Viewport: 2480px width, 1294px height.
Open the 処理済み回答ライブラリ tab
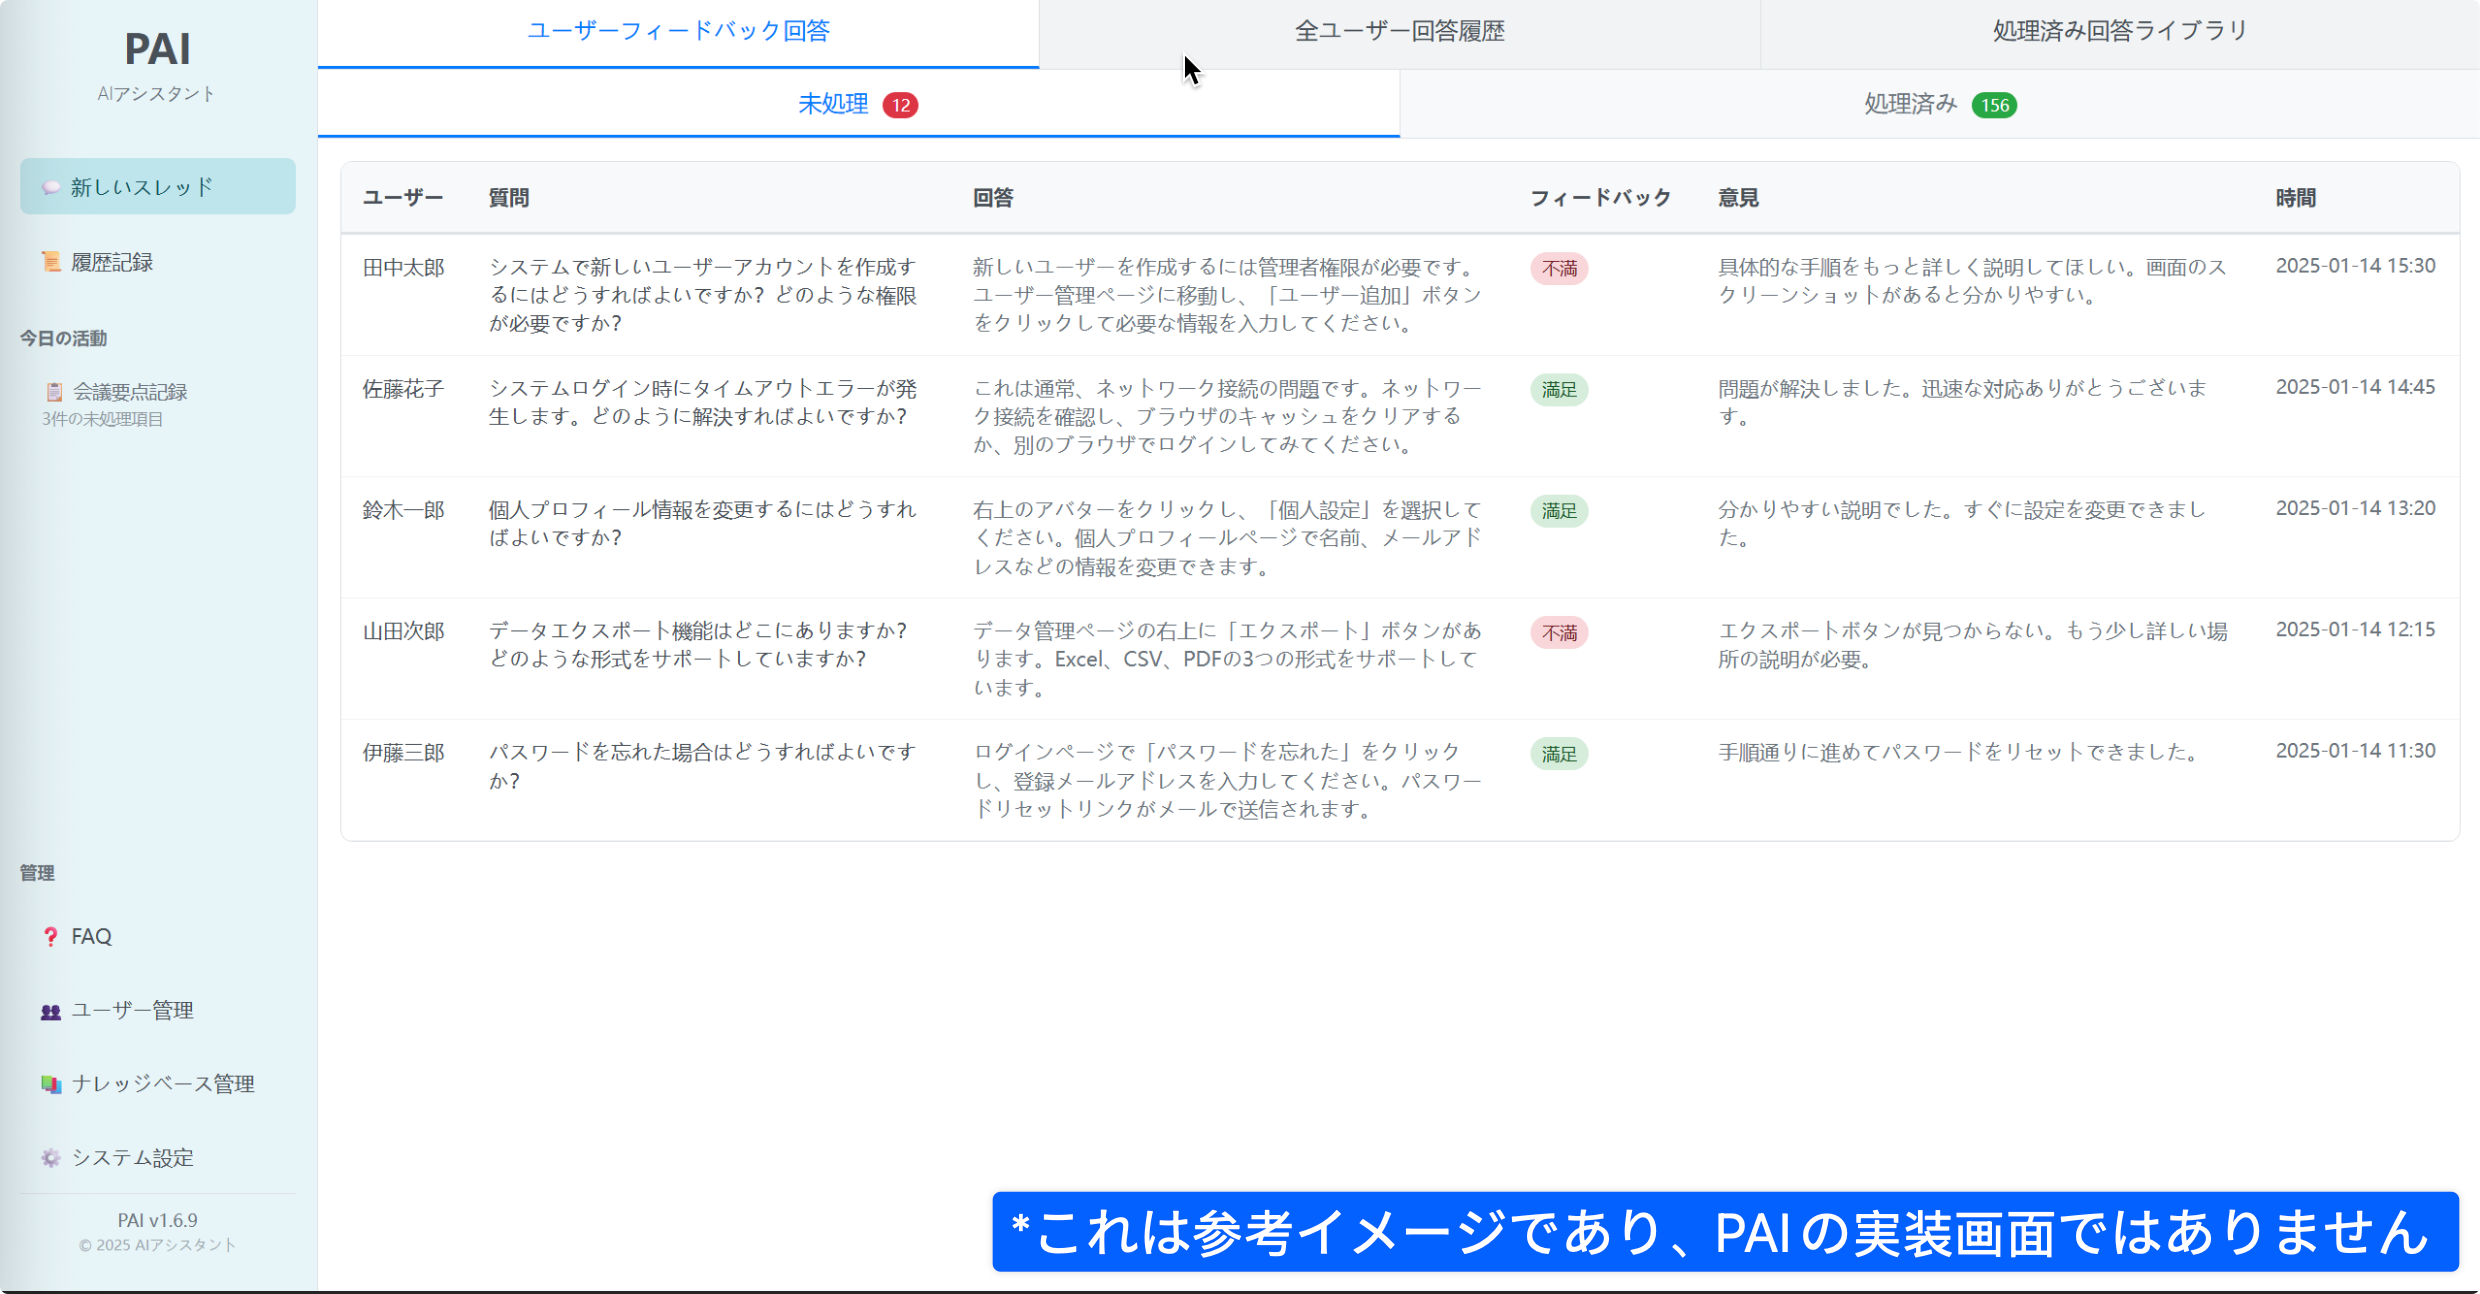click(2120, 32)
